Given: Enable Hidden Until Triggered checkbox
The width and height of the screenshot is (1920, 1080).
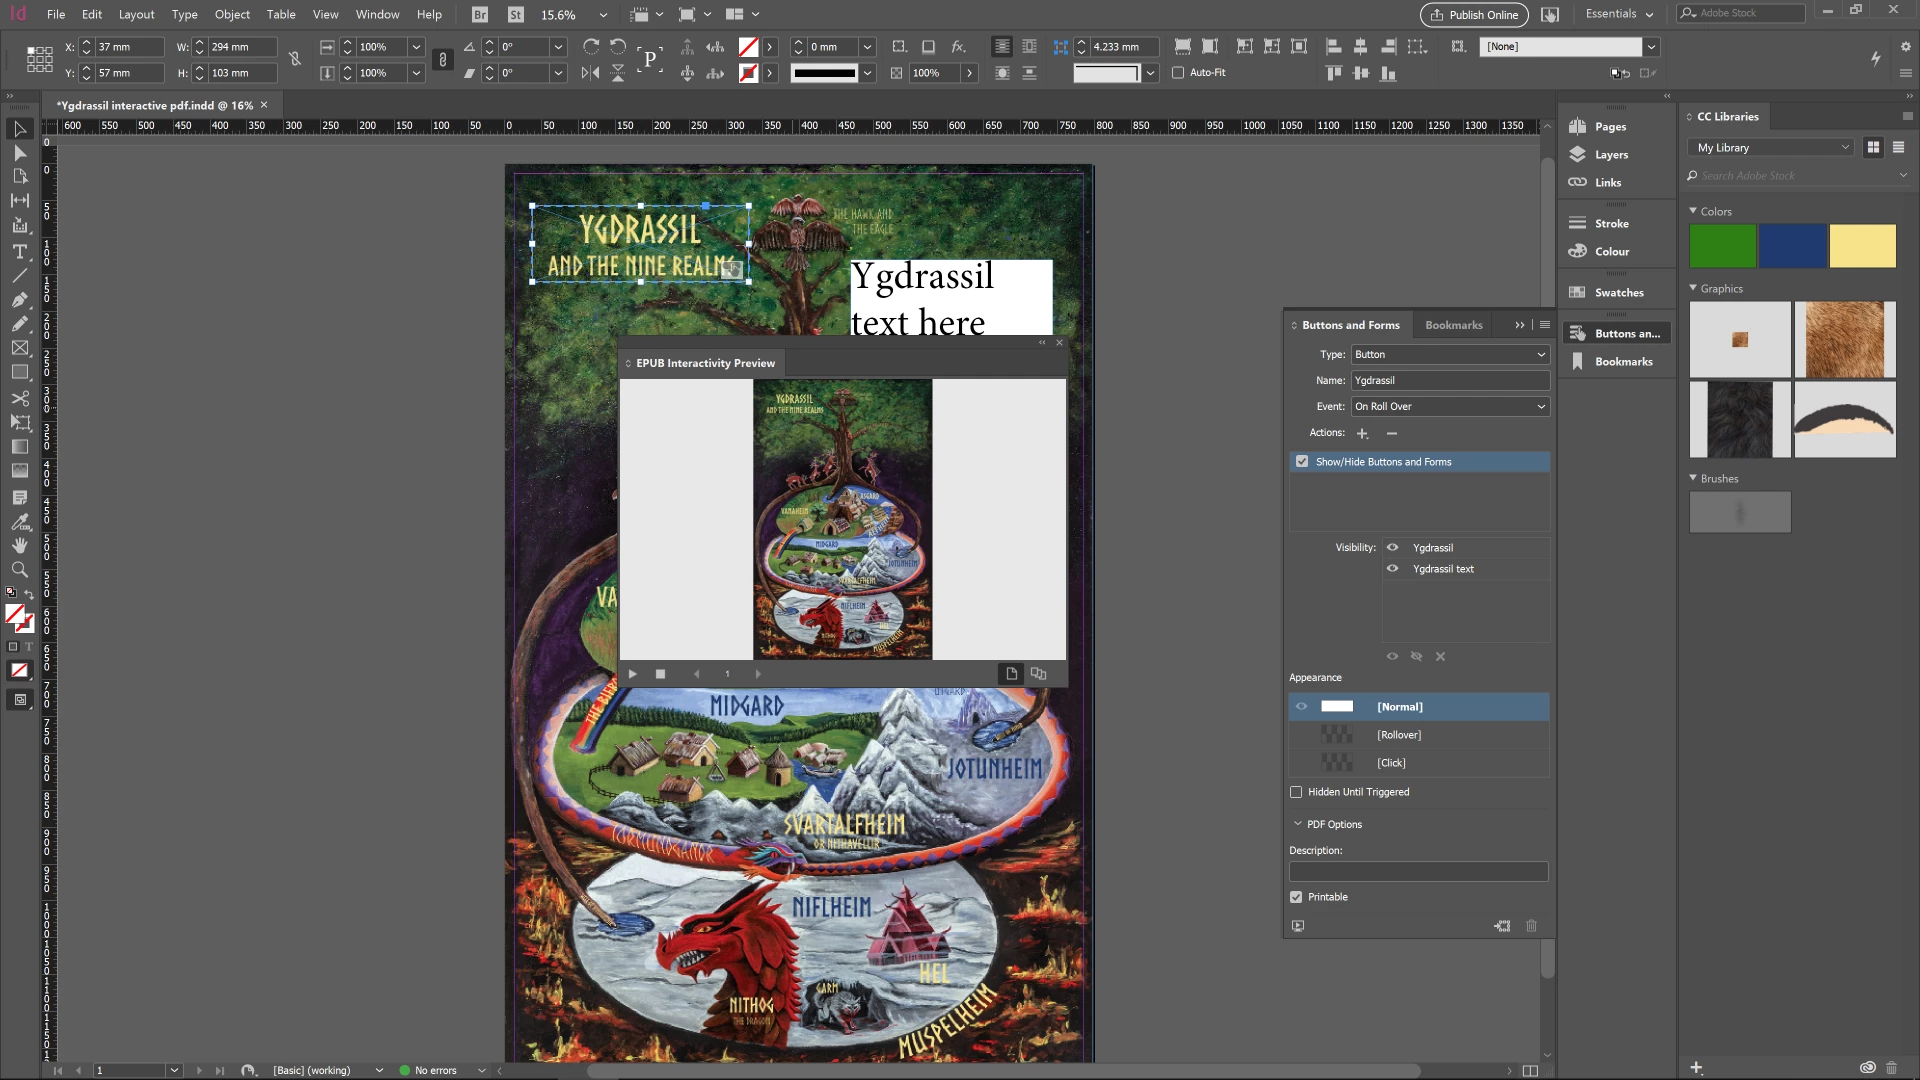Looking at the screenshot, I should pos(1297,792).
